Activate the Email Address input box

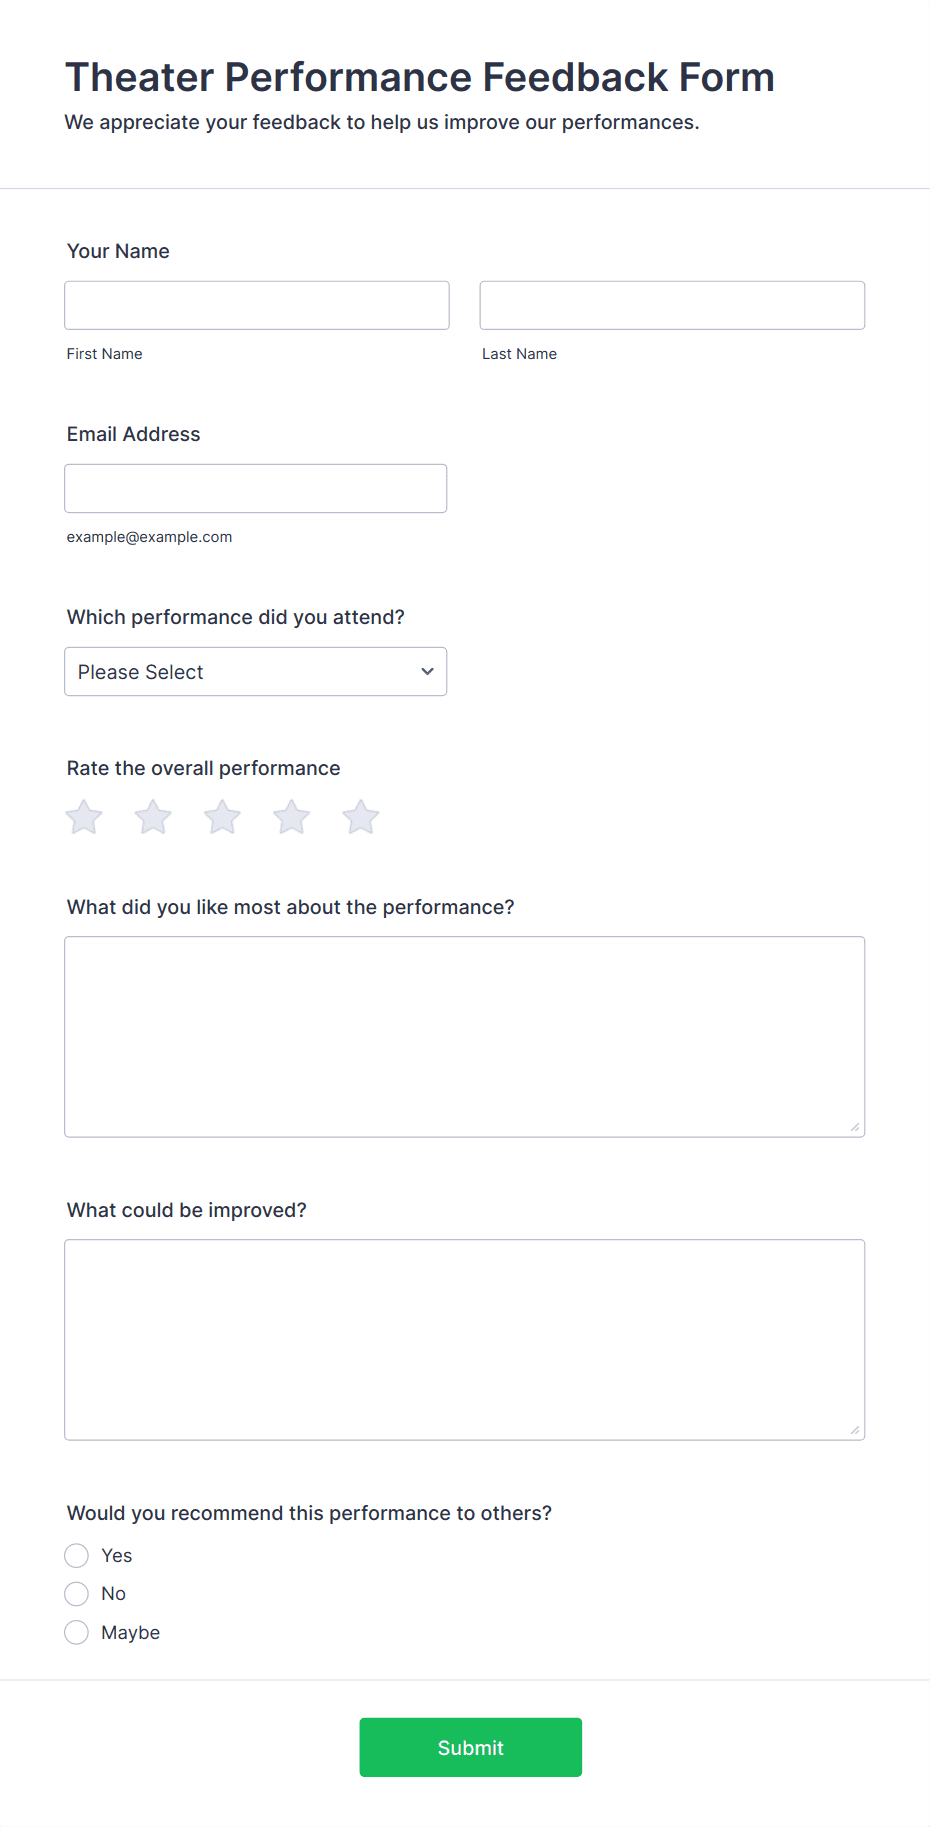click(x=256, y=488)
